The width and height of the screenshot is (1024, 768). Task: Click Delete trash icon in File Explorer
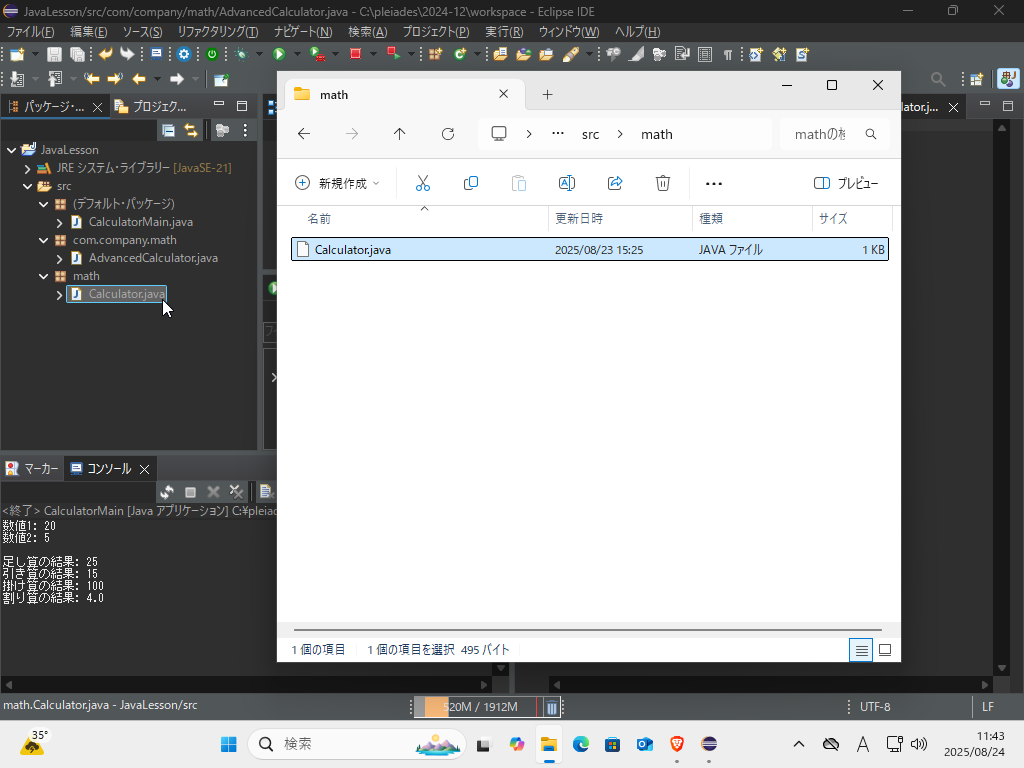pos(663,184)
